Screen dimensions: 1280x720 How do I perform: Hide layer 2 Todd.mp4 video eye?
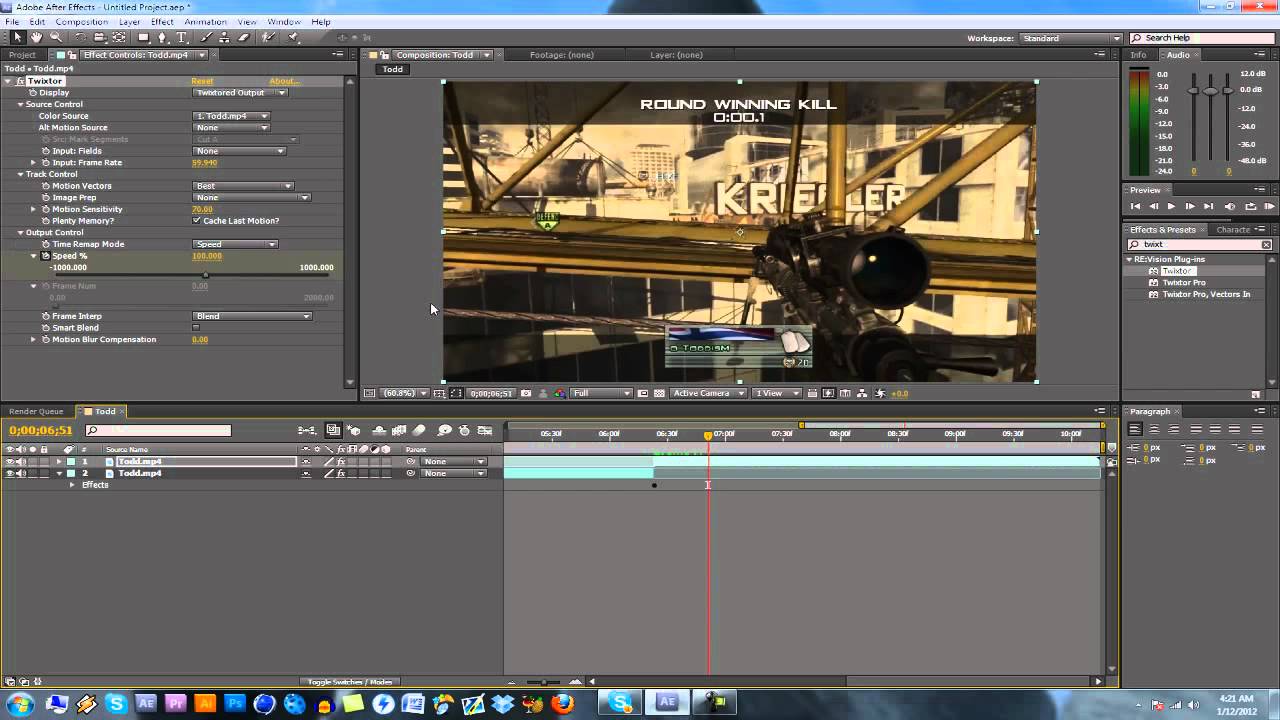click(x=10, y=473)
